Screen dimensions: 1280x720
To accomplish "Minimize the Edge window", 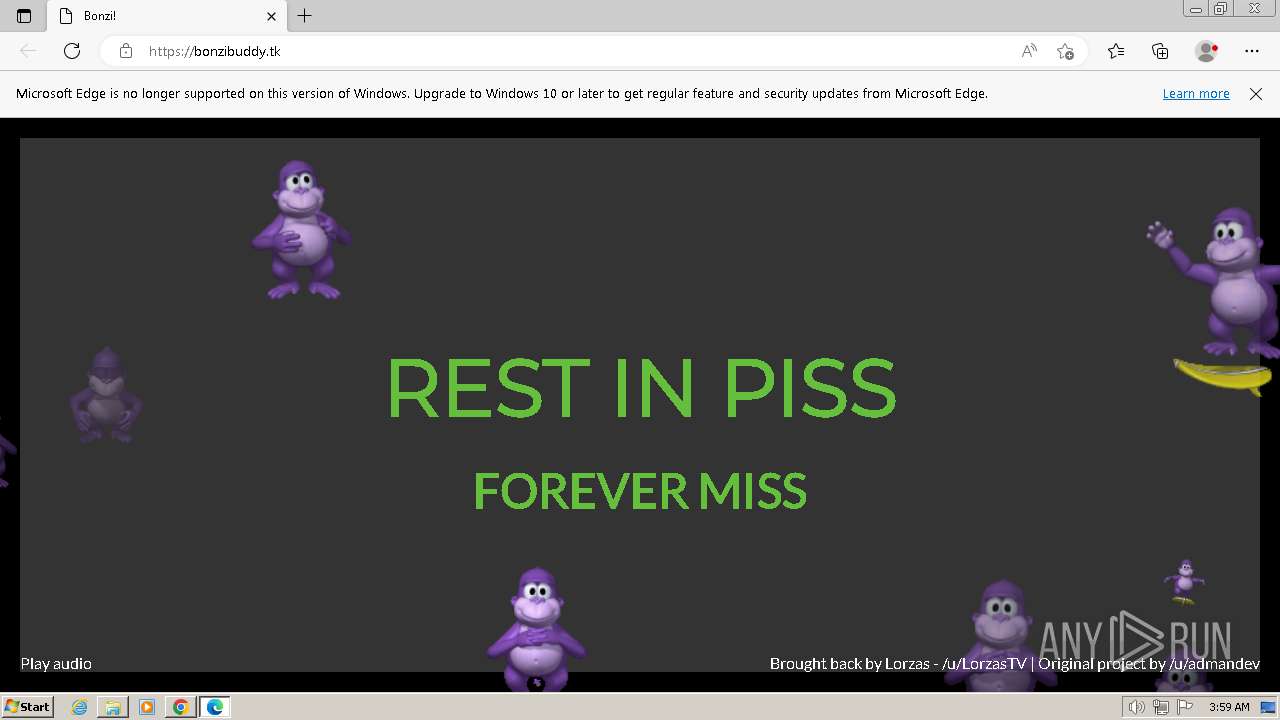I will point(1196,9).
